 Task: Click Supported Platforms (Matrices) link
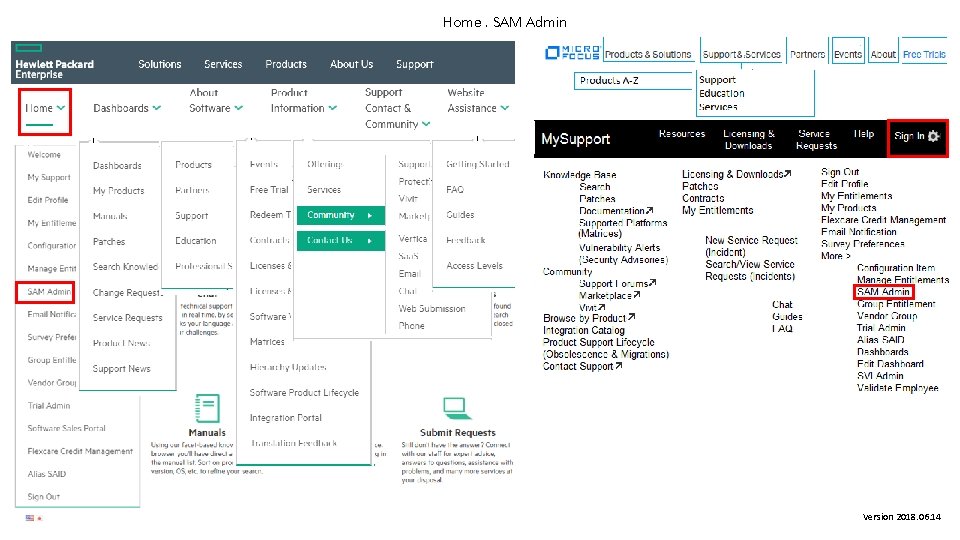(x=623, y=228)
